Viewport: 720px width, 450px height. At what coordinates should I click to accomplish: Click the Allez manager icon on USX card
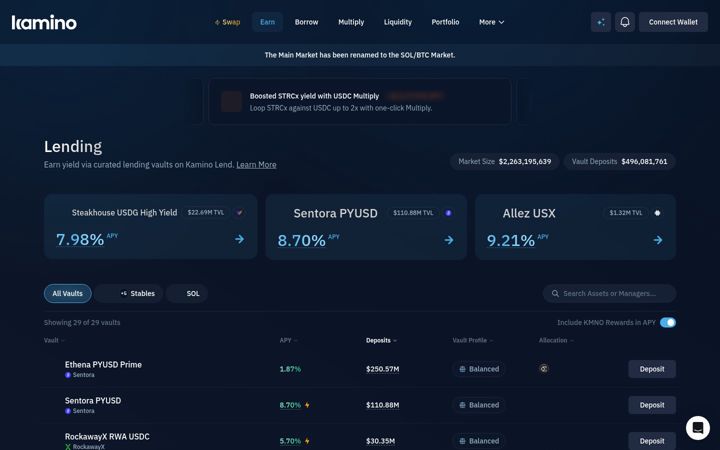pyautogui.click(x=658, y=213)
